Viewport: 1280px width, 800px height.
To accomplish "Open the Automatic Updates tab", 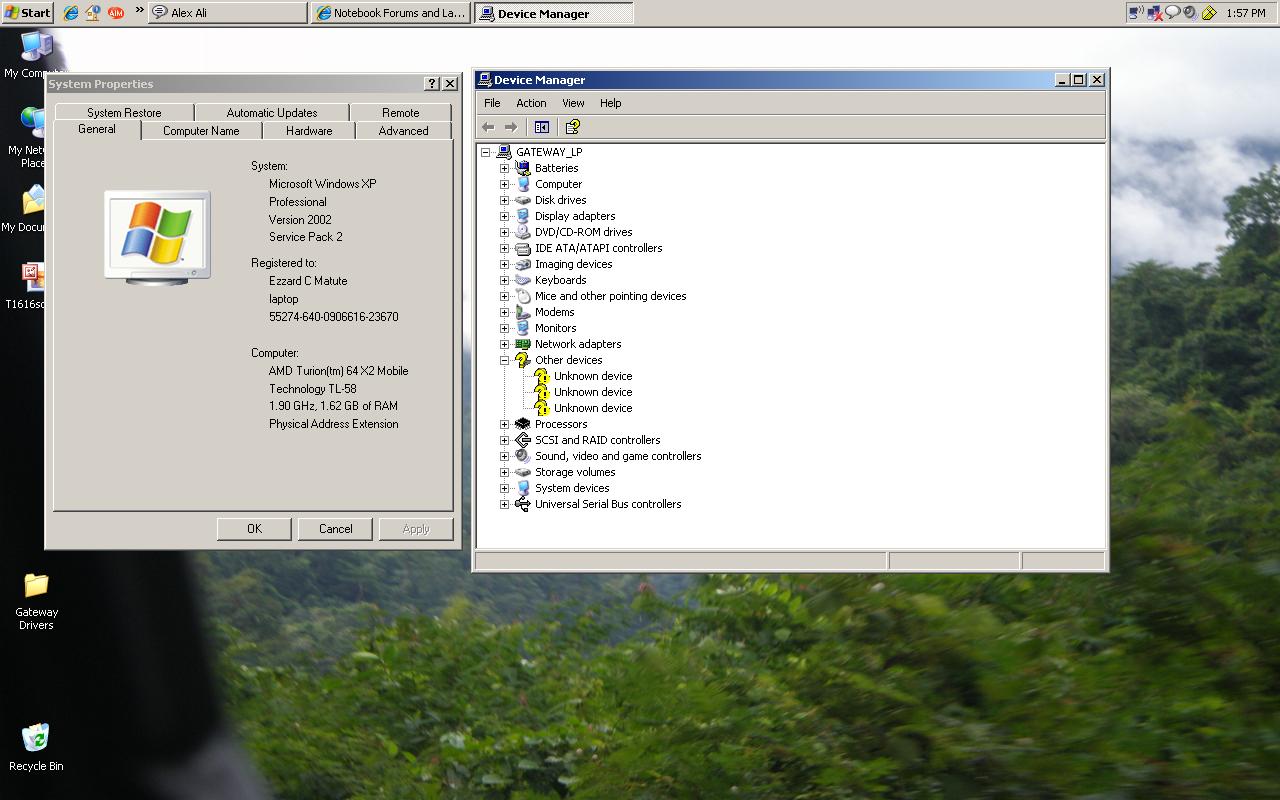I will point(272,113).
